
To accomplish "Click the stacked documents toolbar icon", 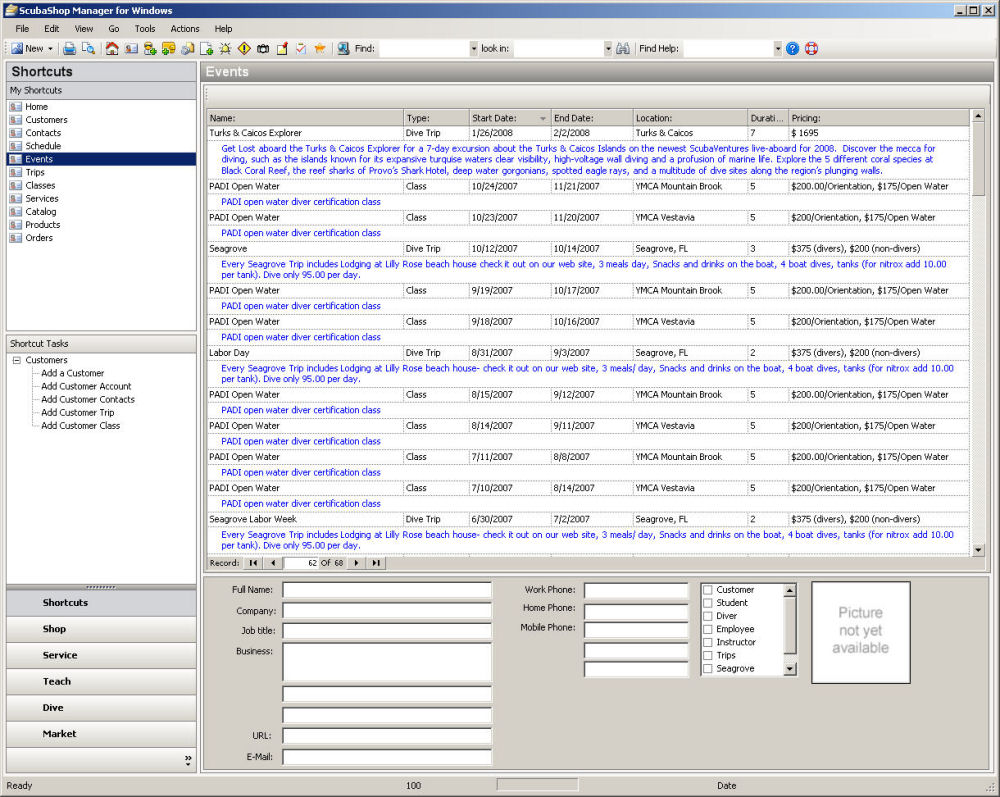I will click(188, 48).
